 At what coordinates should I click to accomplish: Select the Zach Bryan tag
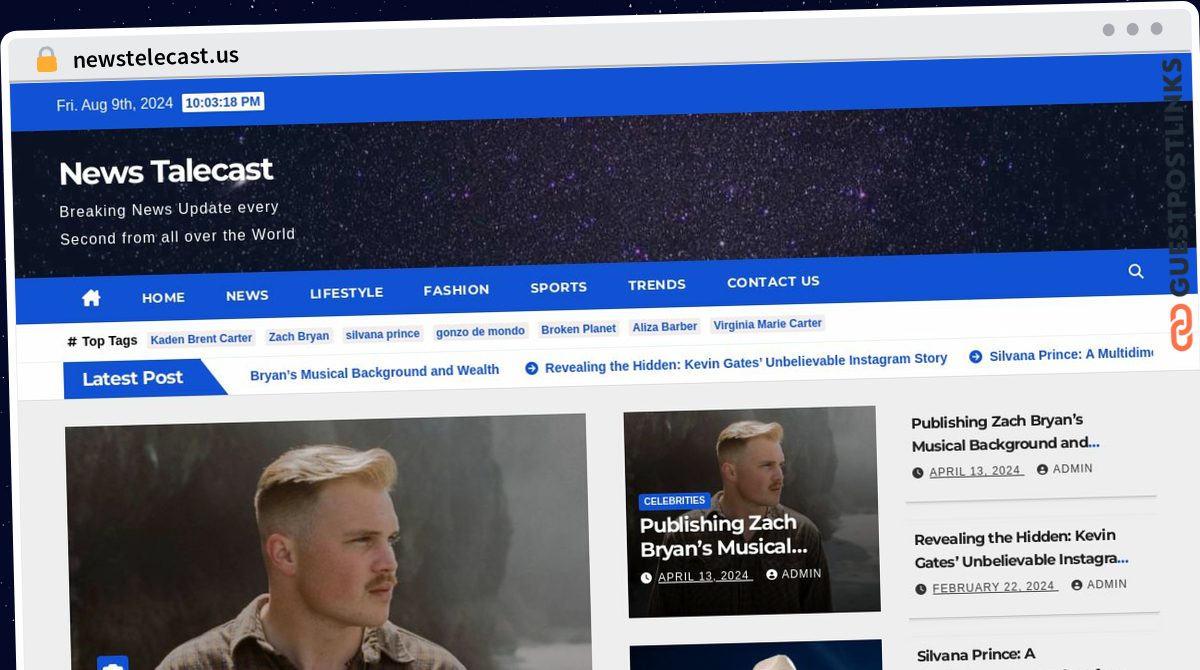point(299,336)
